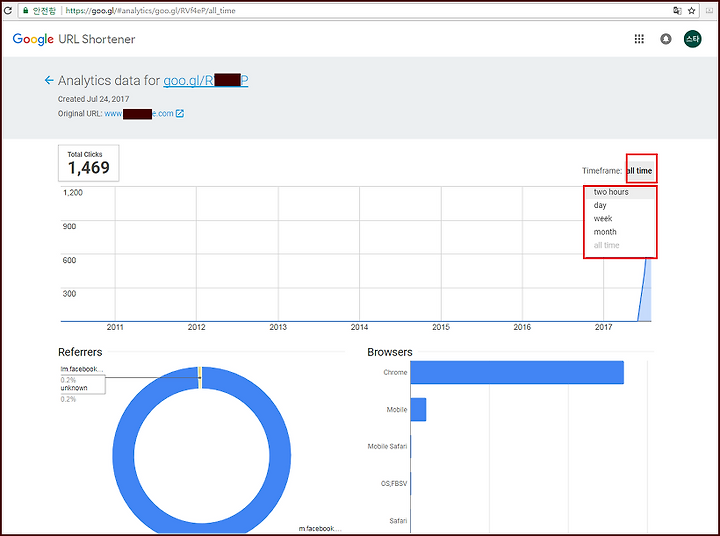Open the goo.gl short link
This screenshot has height=536, width=720.
pos(206,80)
